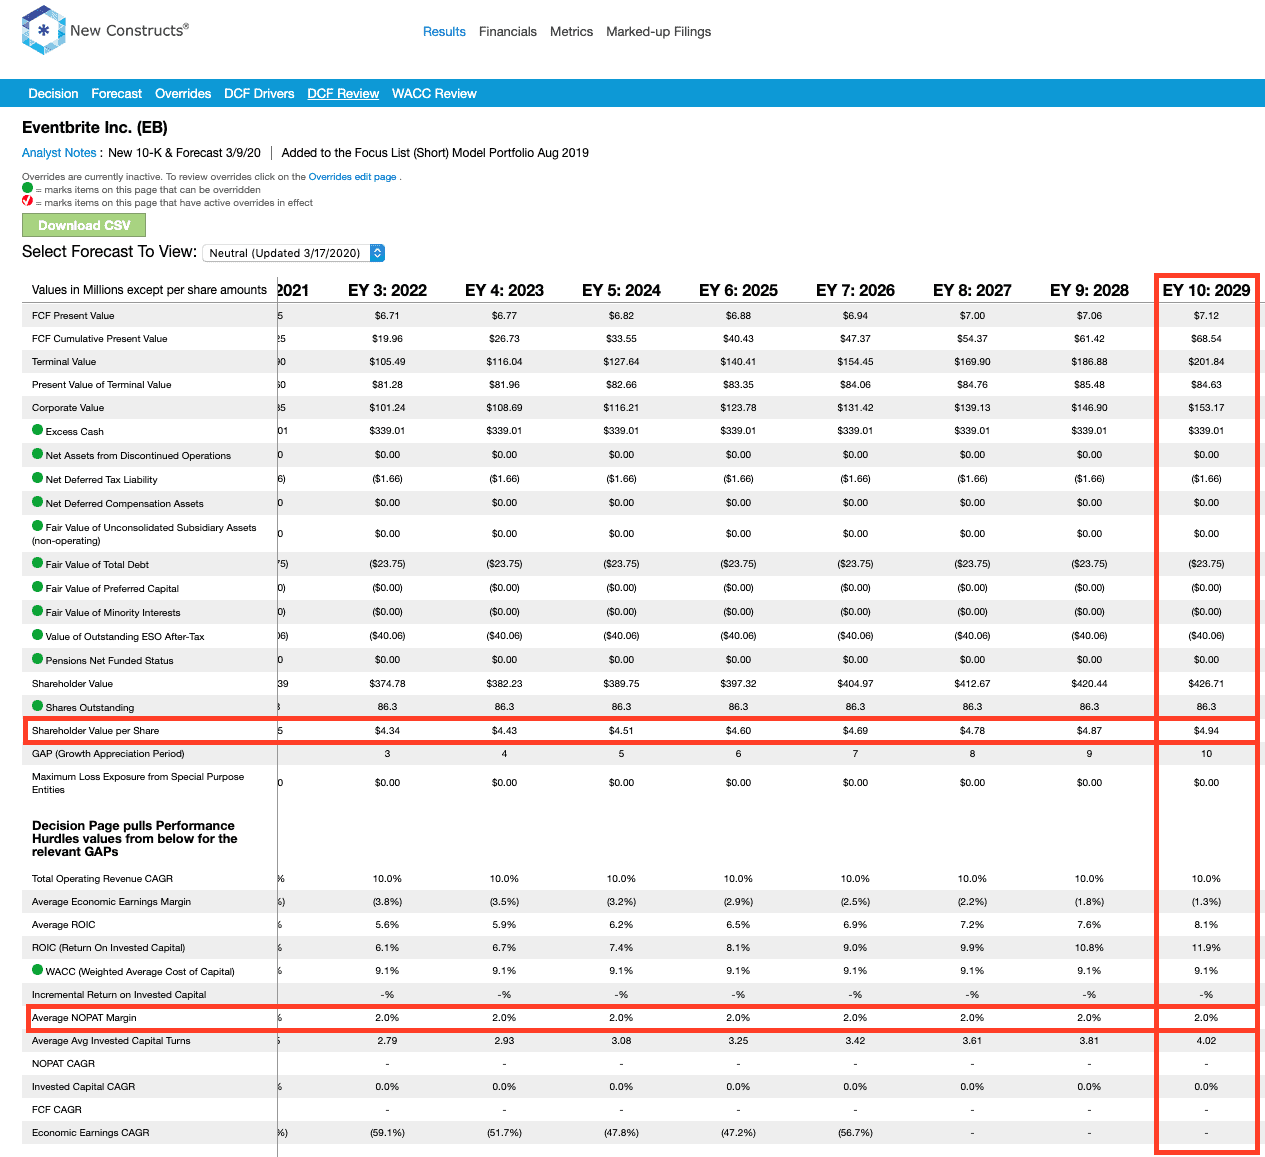1265x1157 pixels.
Task: Click the Shareholder Value per Share row label
Action: [95, 730]
